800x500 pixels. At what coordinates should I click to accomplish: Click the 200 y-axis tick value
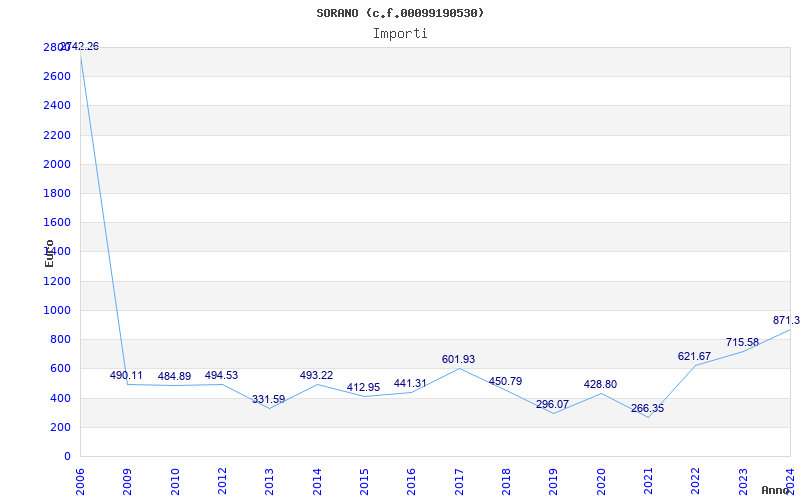point(60,427)
